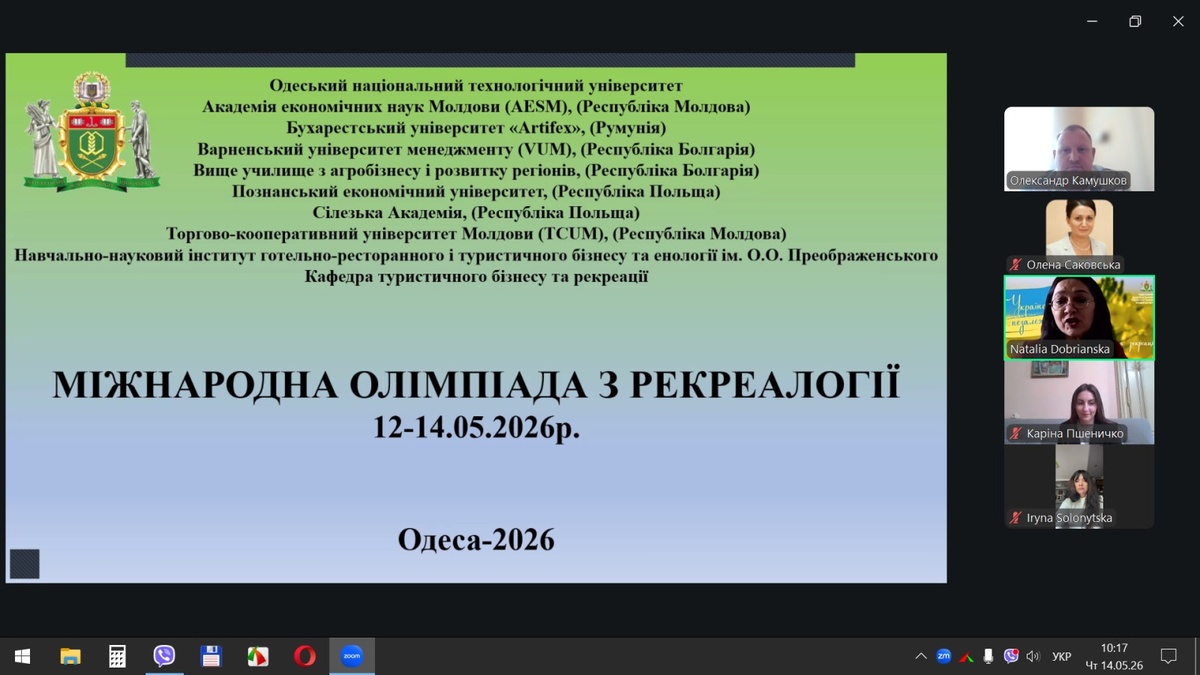This screenshot has width=1200, height=675.
Task: Open the clock and calendar flyout
Action: 1114,656
